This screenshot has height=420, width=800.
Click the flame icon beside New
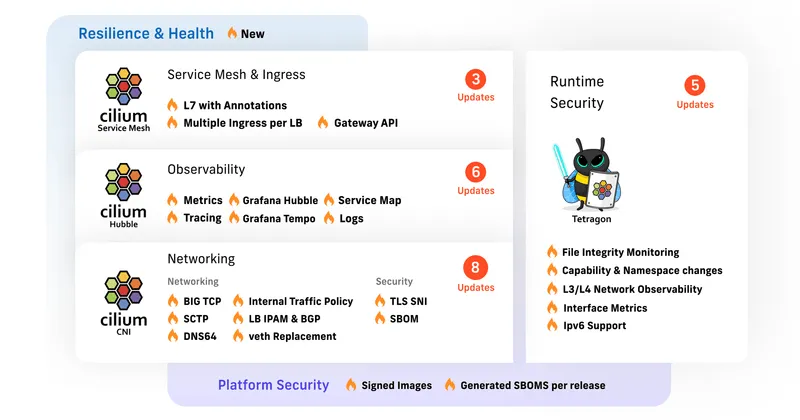(x=232, y=33)
